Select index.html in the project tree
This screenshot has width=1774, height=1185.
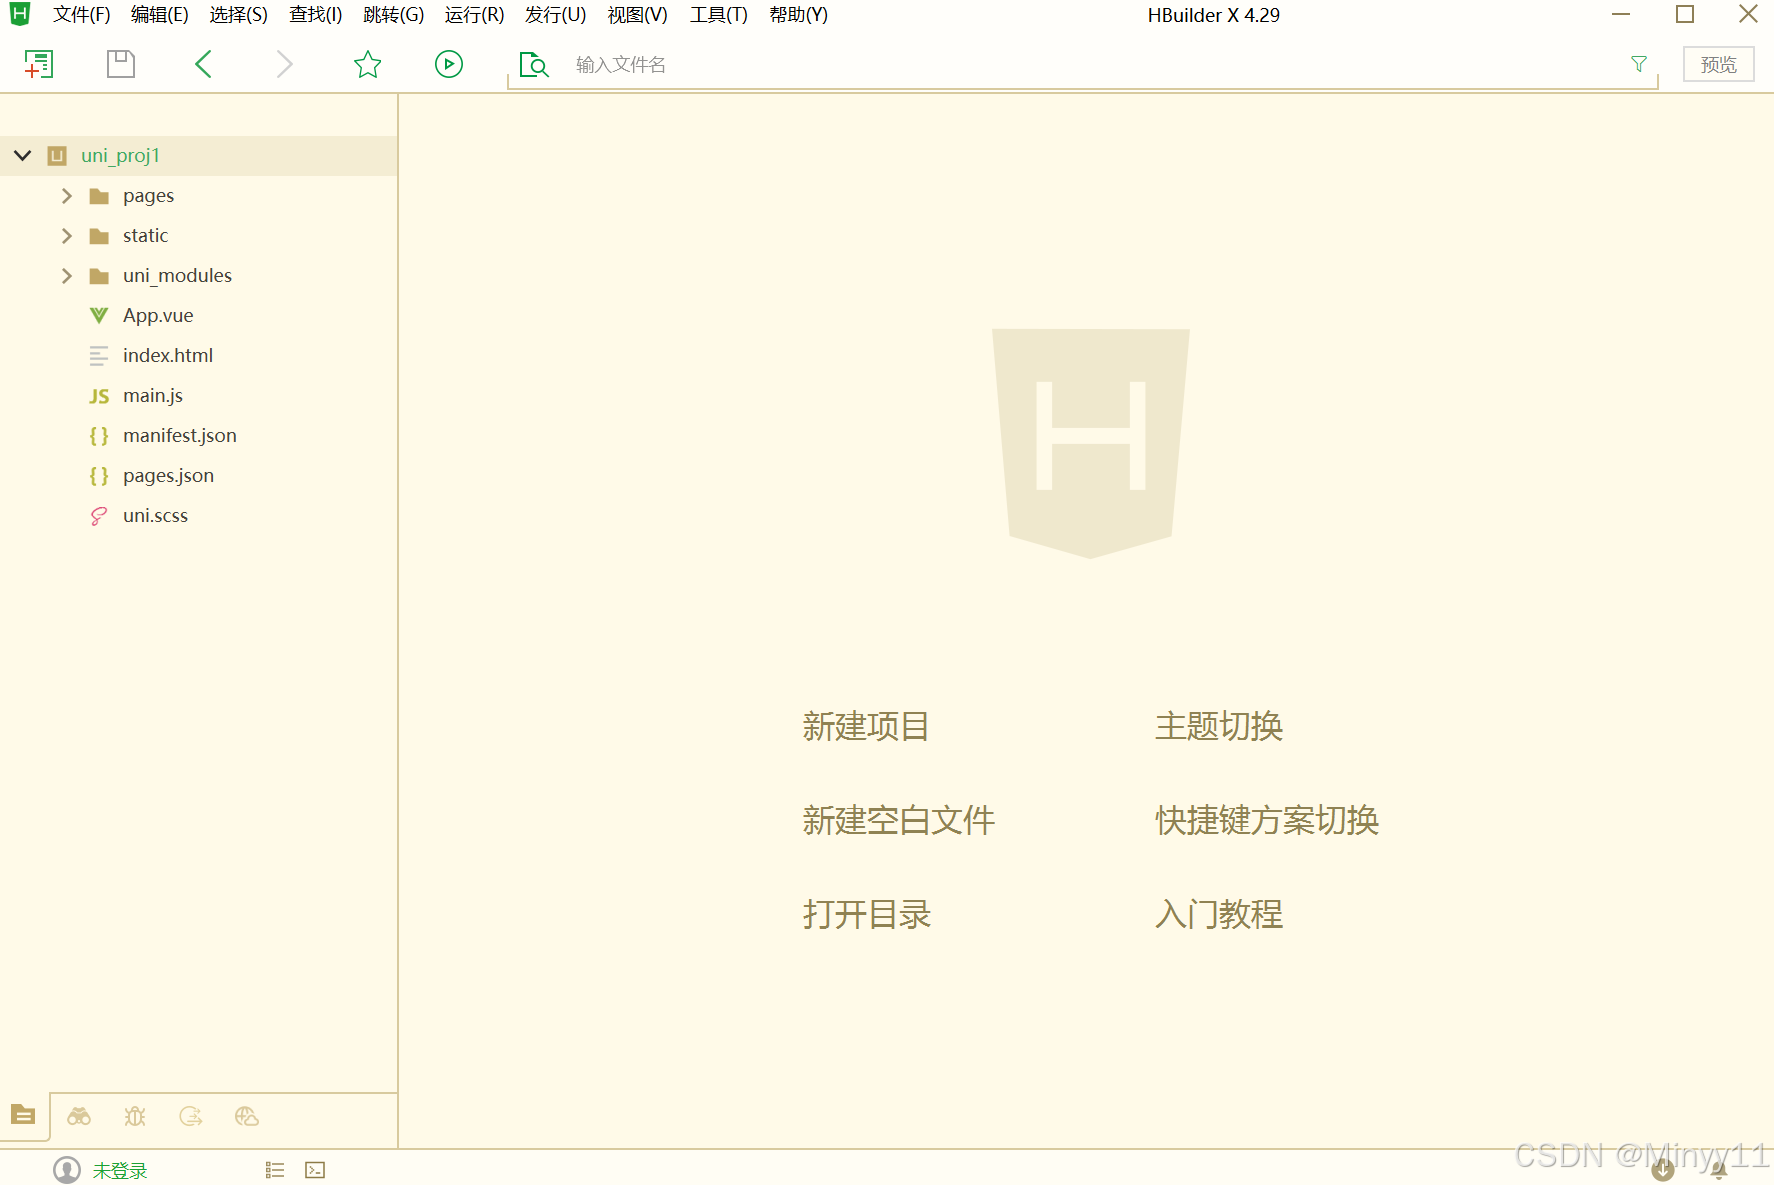168,356
